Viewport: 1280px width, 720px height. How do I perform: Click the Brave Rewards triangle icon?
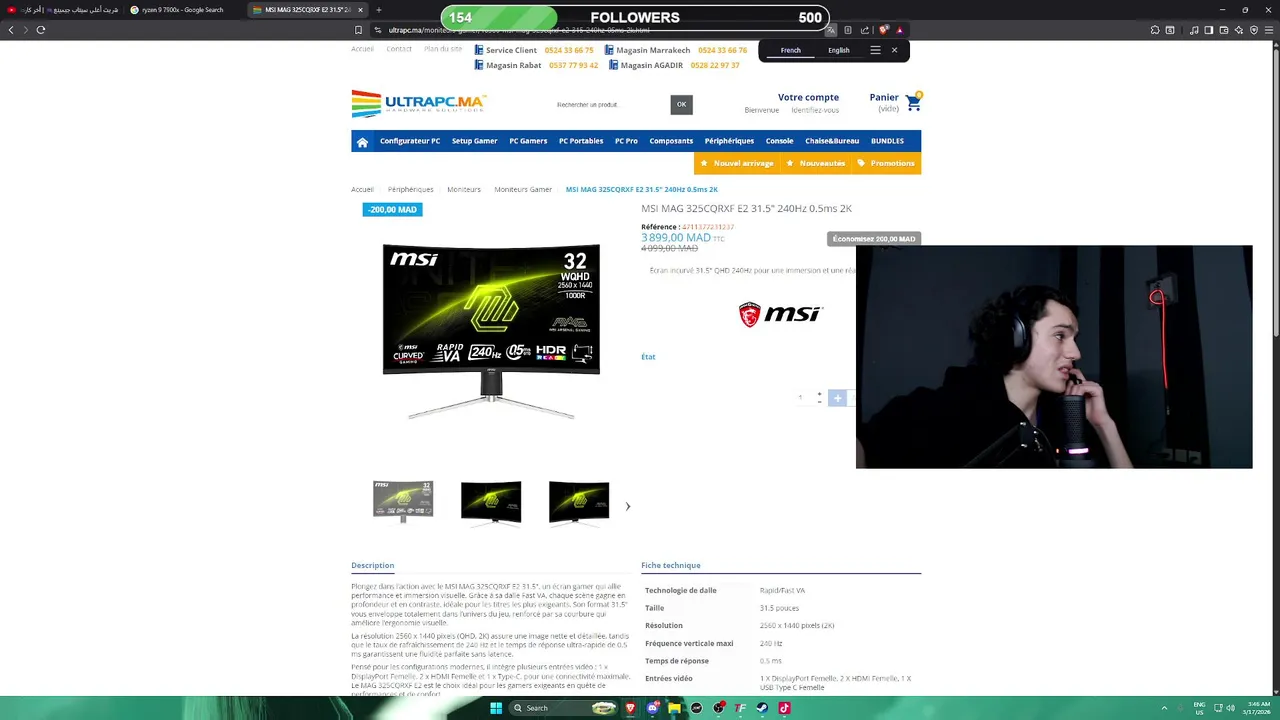tap(899, 30)
